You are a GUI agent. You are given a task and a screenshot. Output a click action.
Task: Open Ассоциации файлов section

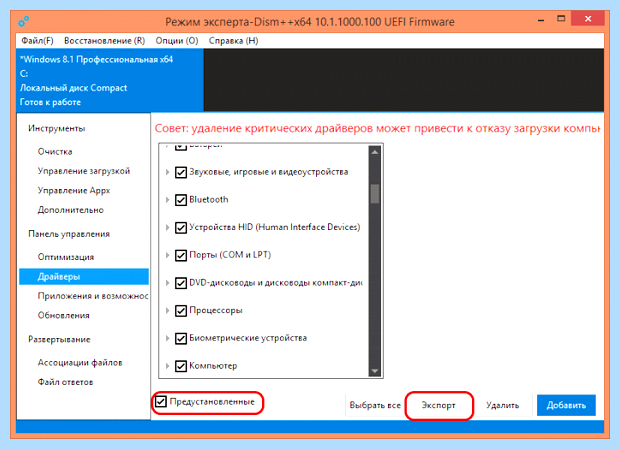coord(80,362)
